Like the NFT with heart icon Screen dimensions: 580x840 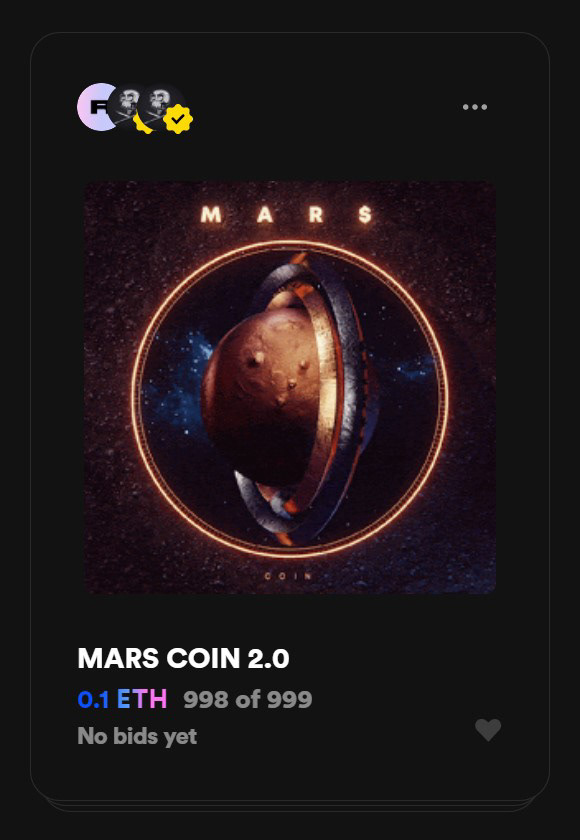tap(488, 730)
